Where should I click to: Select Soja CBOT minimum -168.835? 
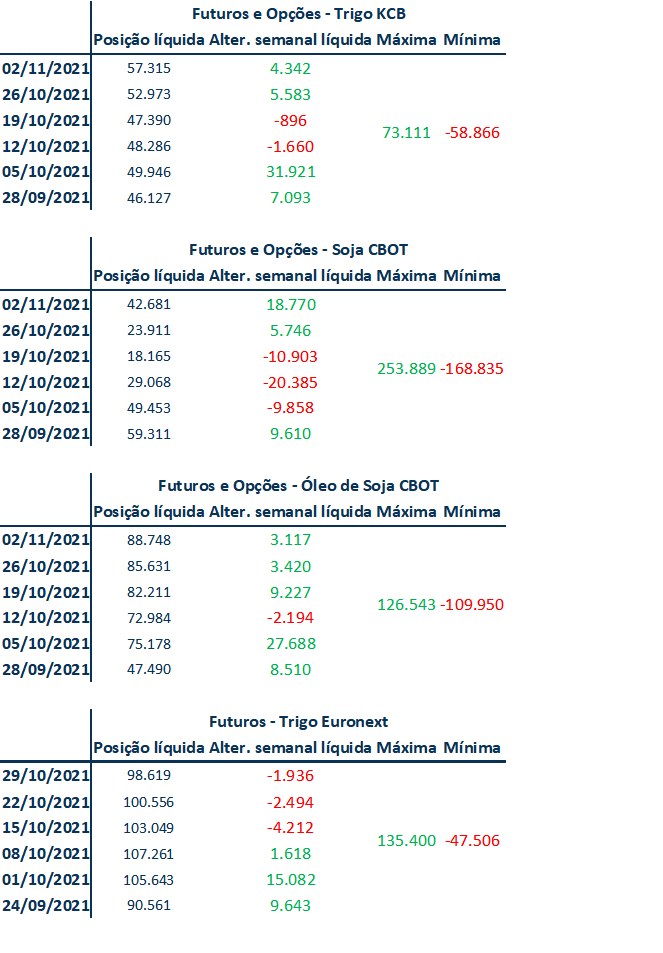(472, 368)
